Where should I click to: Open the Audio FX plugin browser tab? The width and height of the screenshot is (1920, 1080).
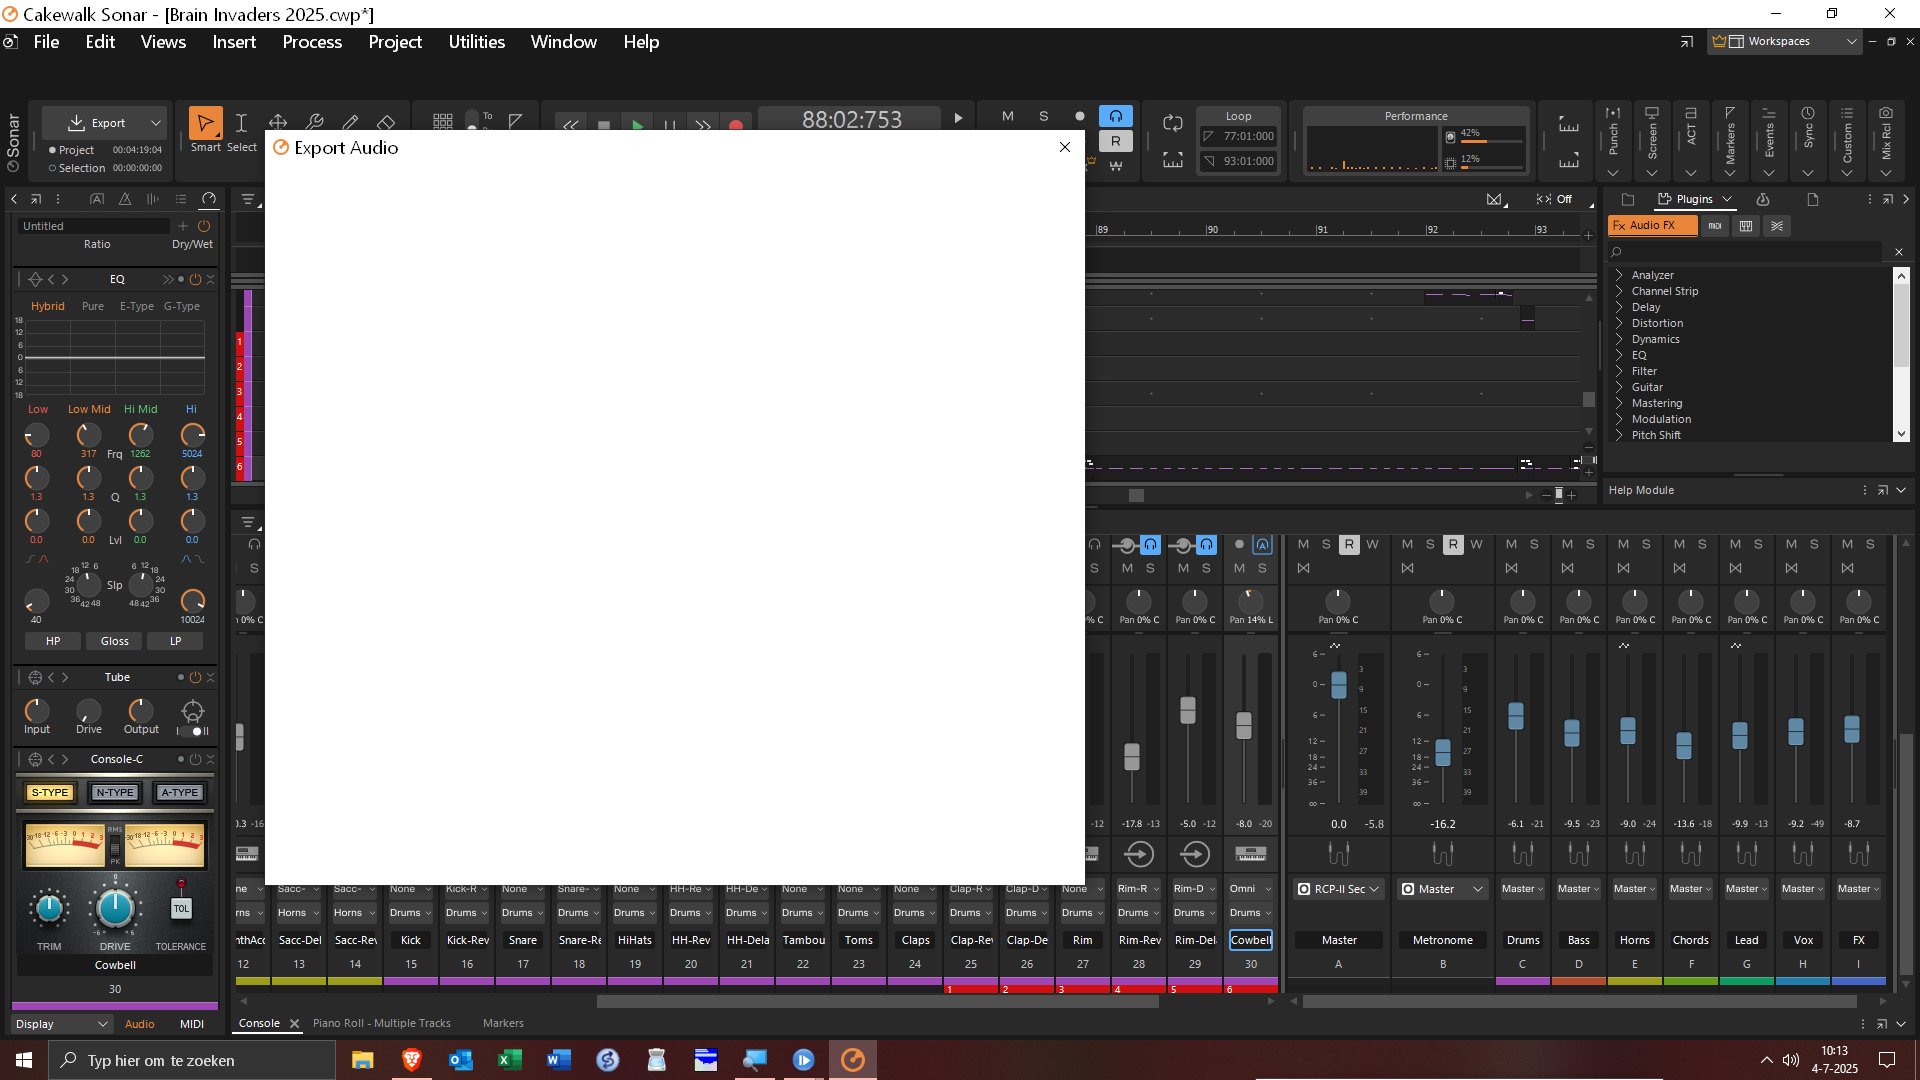1652,226
